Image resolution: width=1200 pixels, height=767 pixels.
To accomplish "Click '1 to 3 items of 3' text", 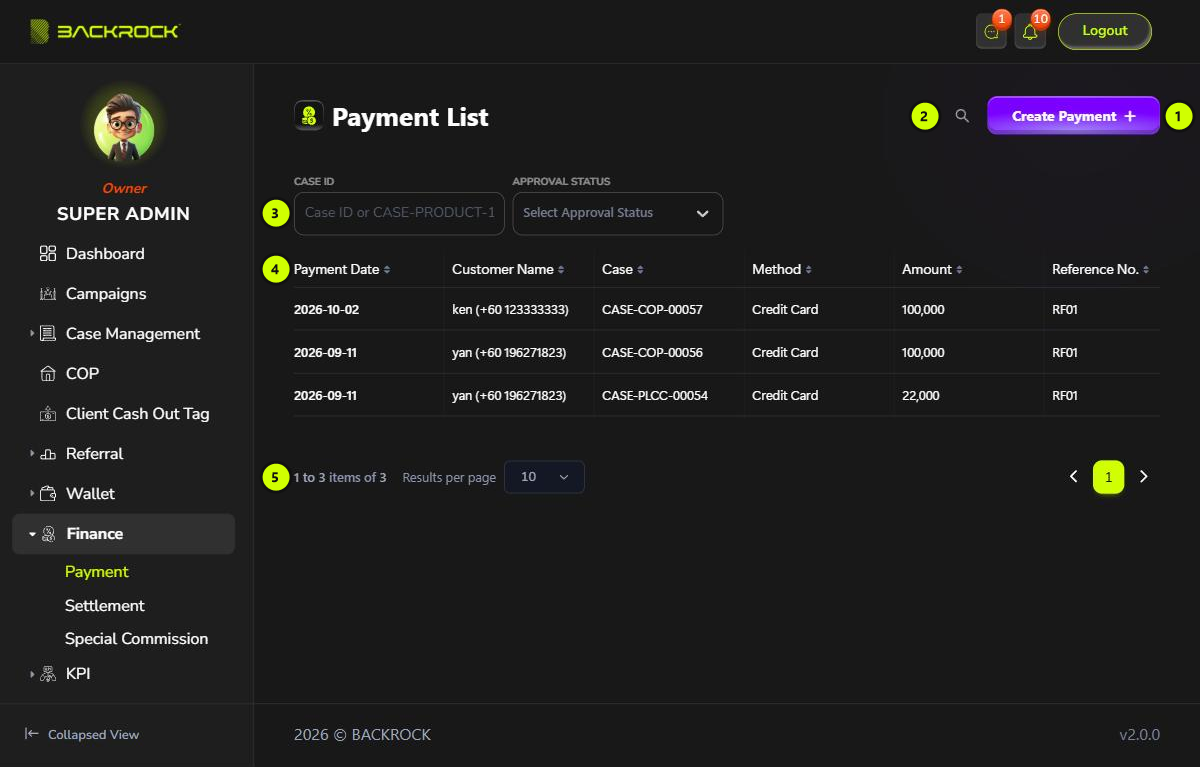I will (x=340, y=478).
